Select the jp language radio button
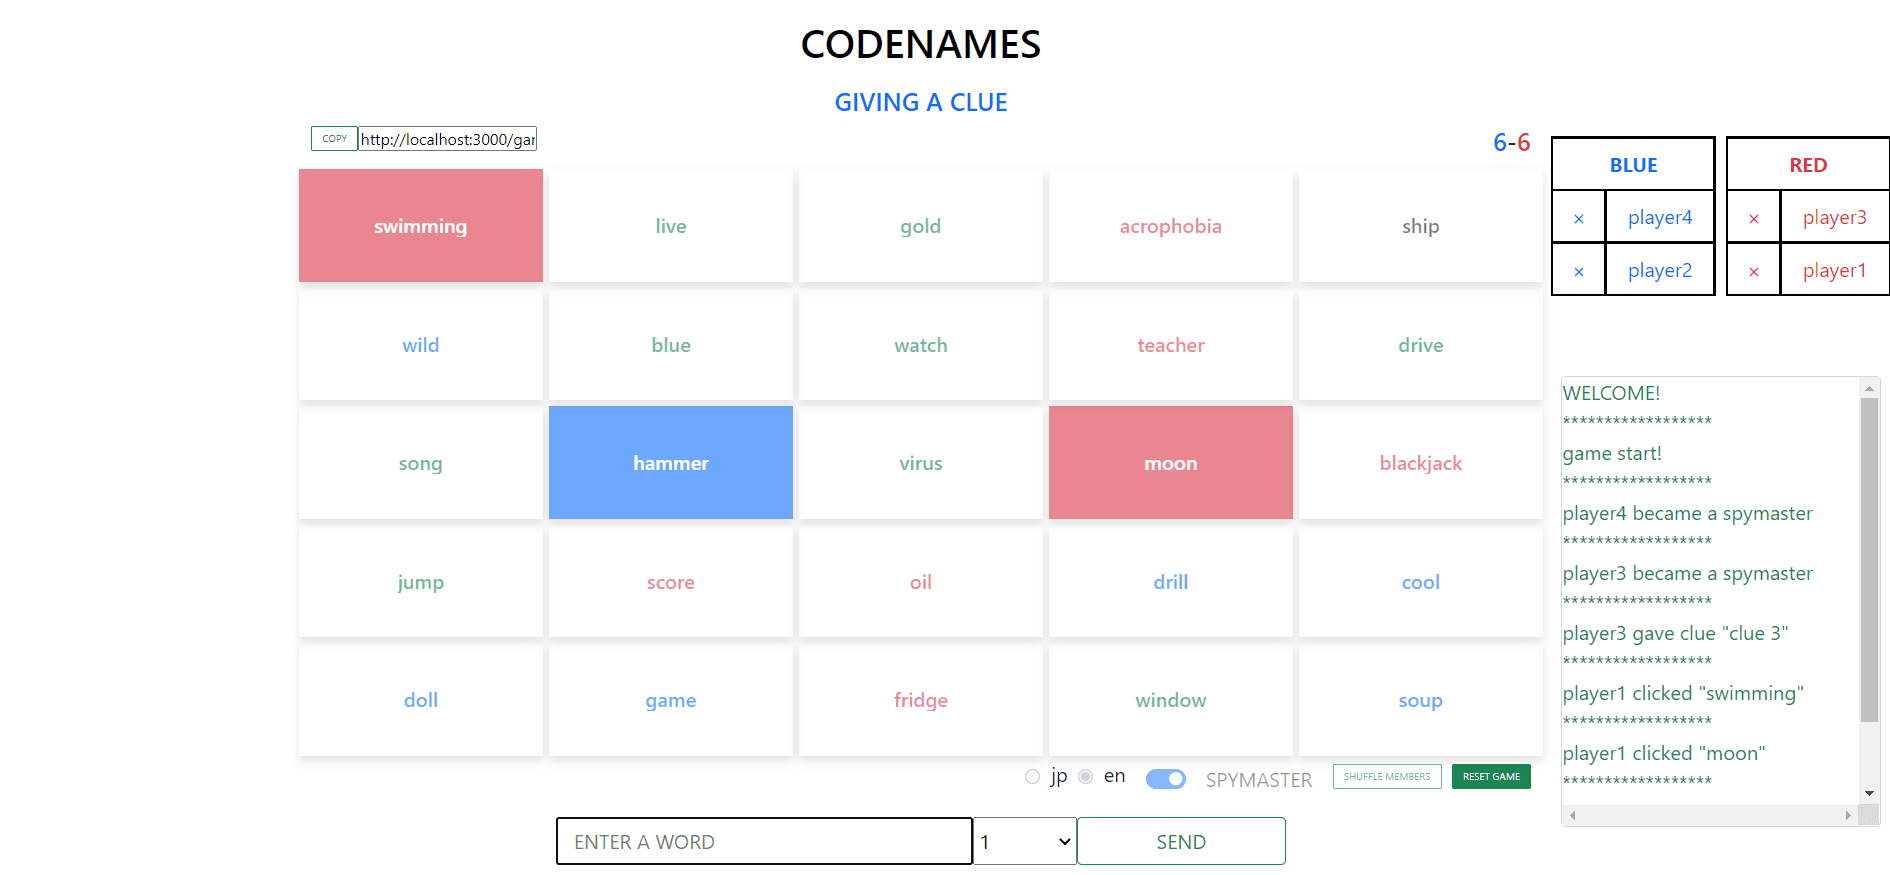The image size is (1890, 875). 1032,777
